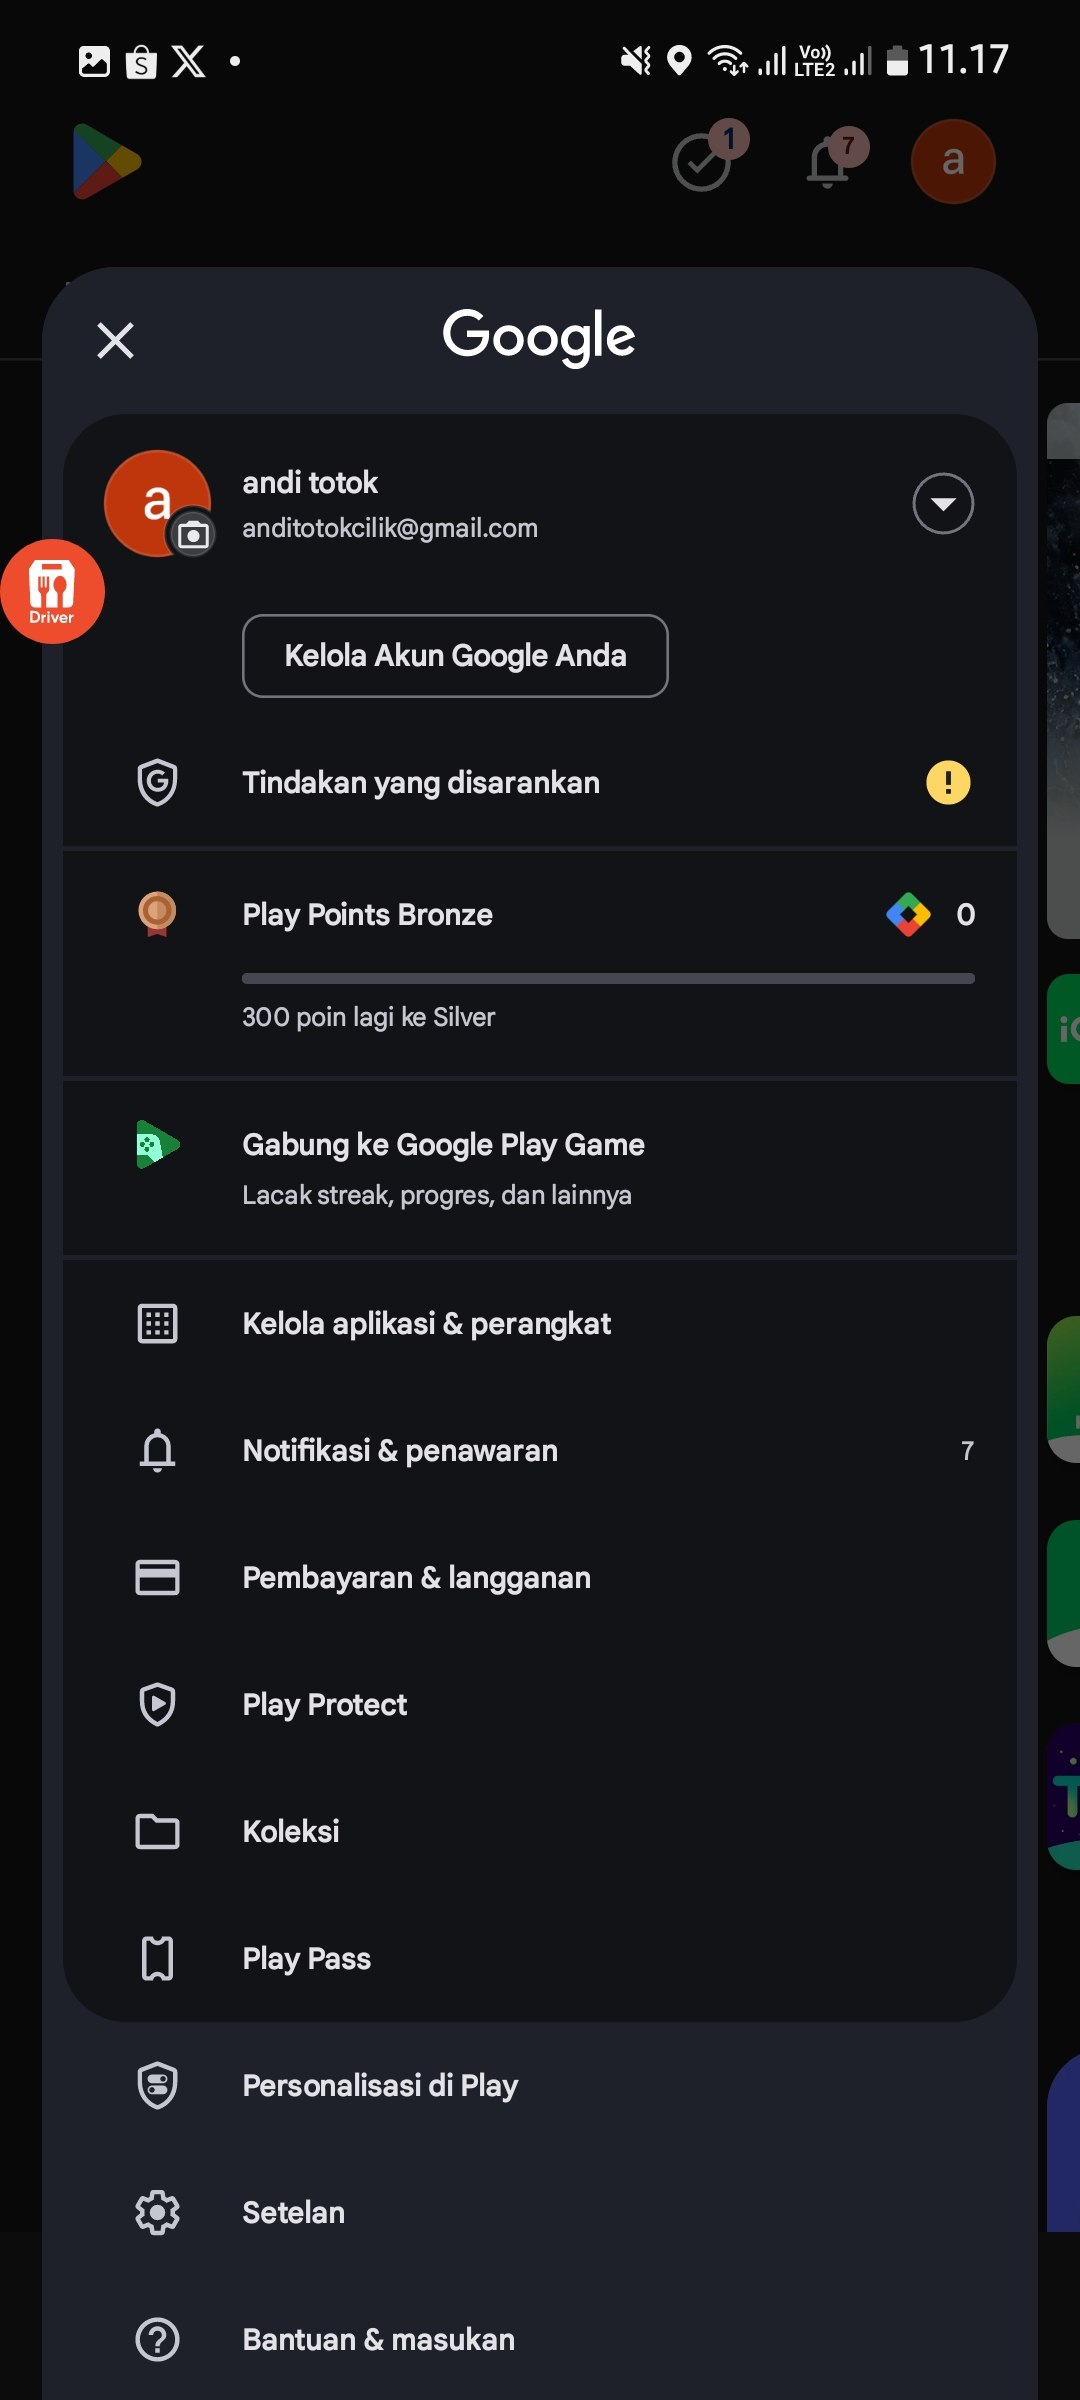Tap the checkmark task icon with 1 badge

(704, 161)
